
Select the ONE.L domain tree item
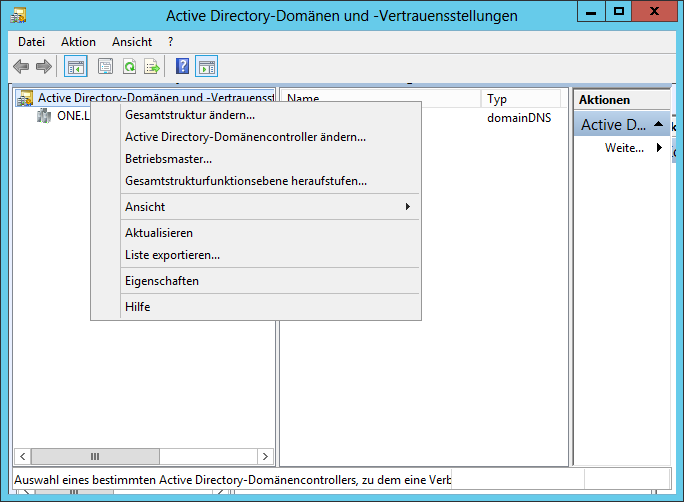pyautogui.click(x=73, y=116)
